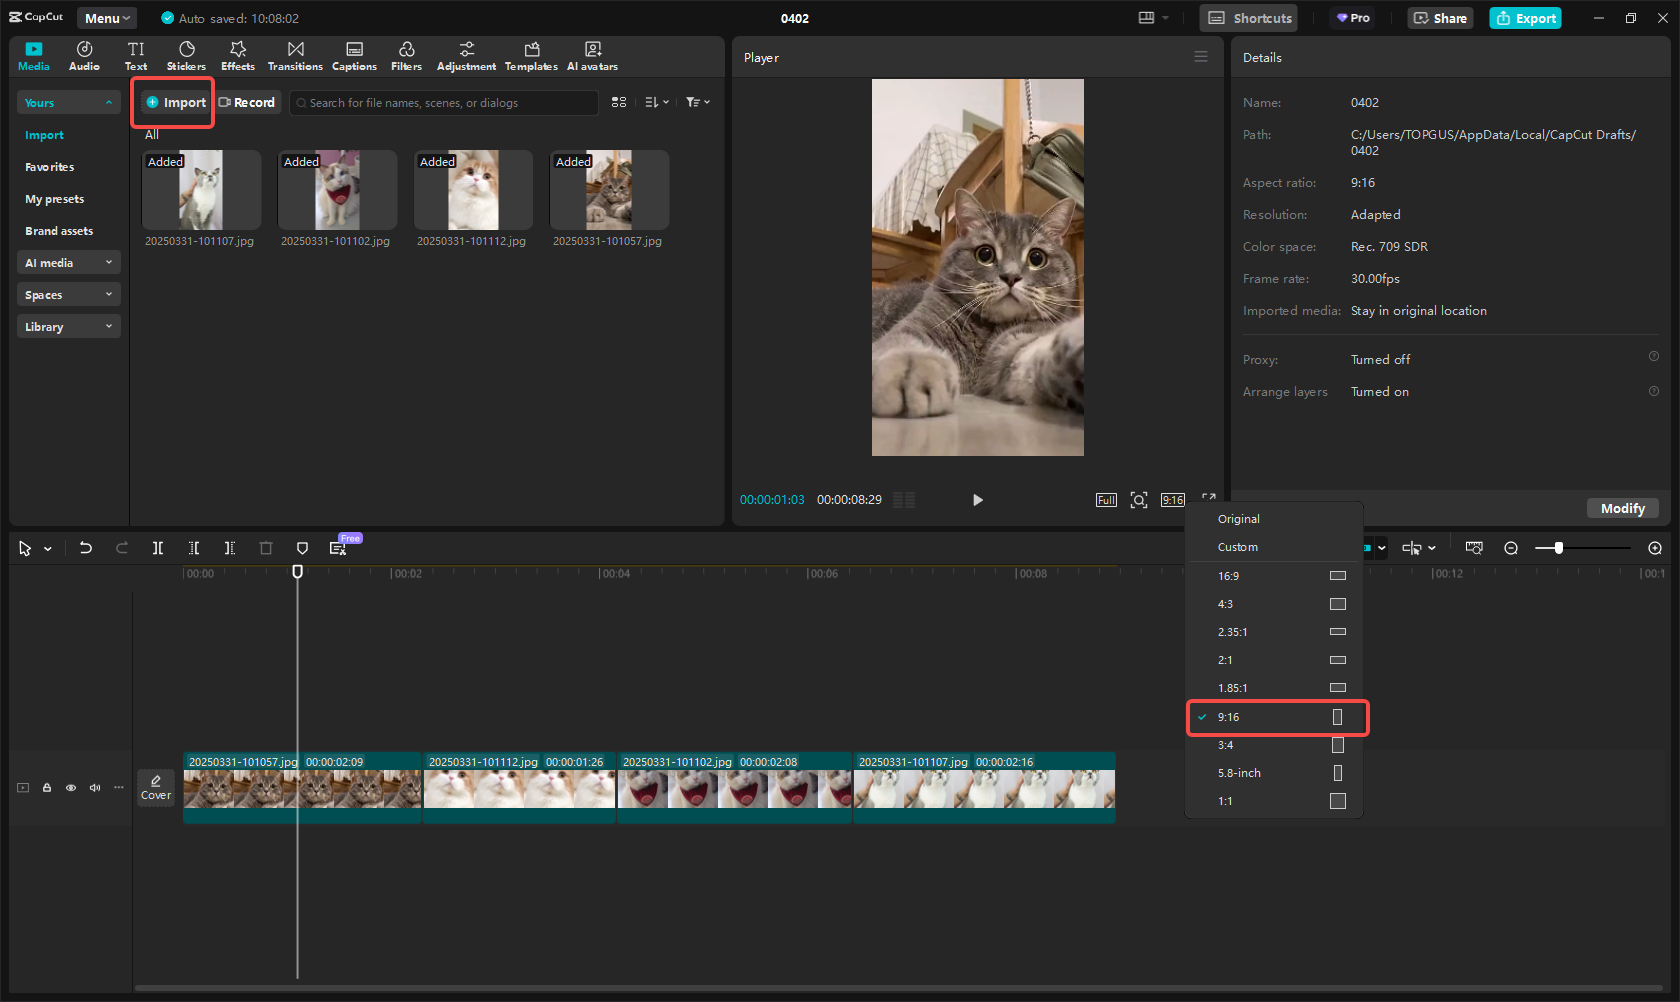Open the AI media dropdown

pyautogui.click(x=68, y=262)
